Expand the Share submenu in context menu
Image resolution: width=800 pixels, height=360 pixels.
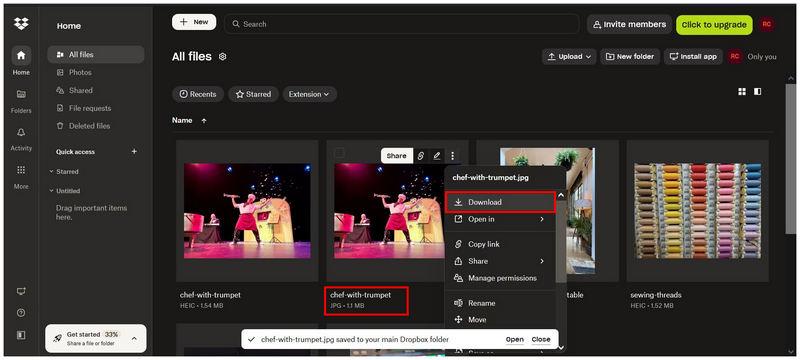(x=542, y=261)
